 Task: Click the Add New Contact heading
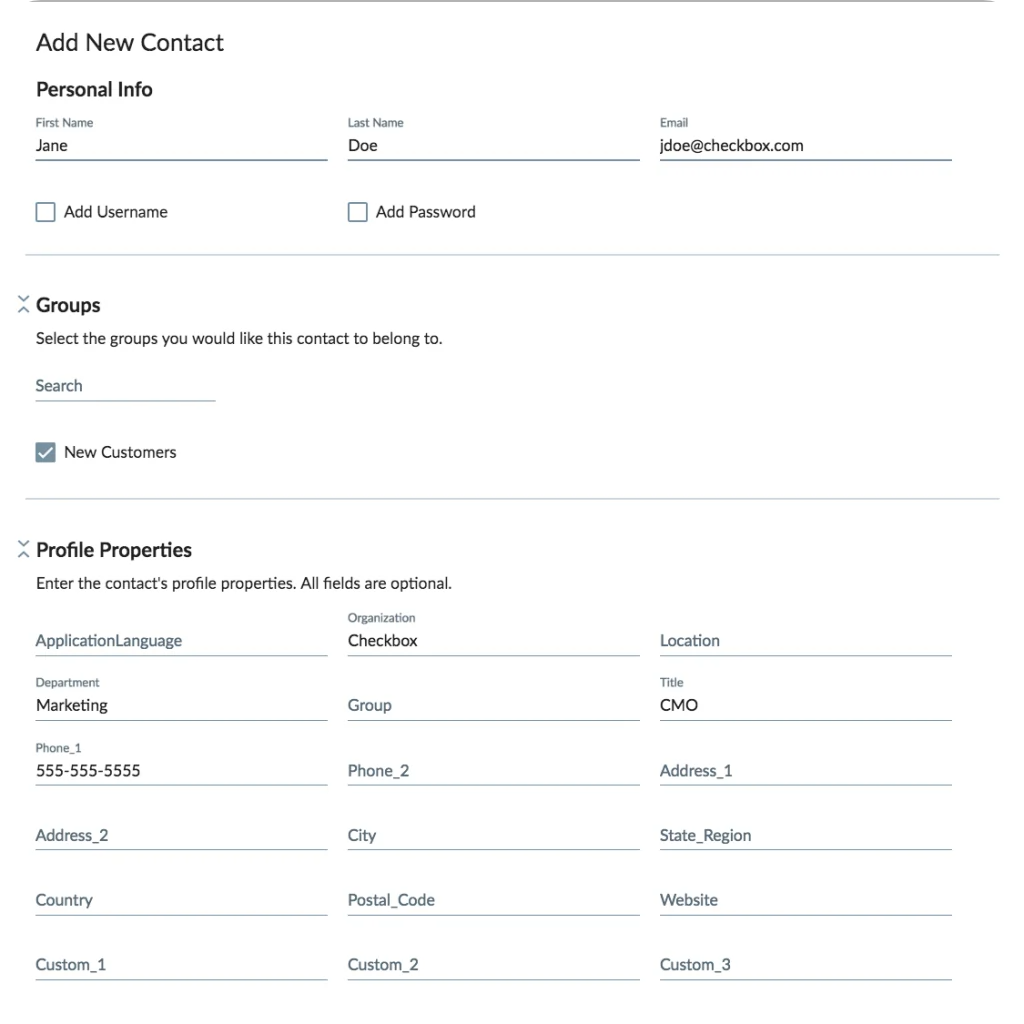(x=130, y=42)
